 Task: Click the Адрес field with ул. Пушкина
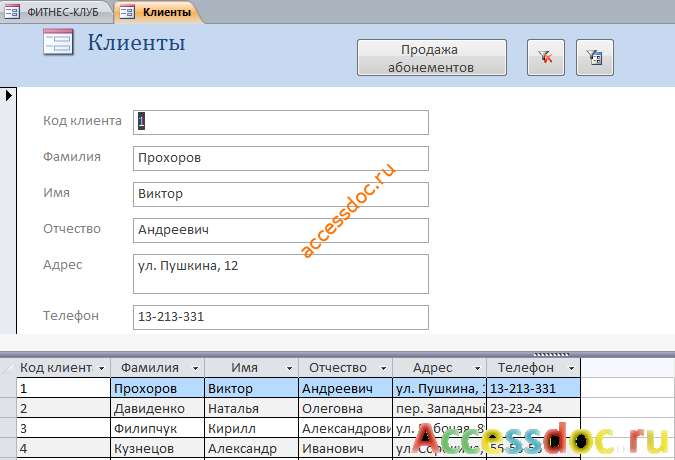click(281, 274)
